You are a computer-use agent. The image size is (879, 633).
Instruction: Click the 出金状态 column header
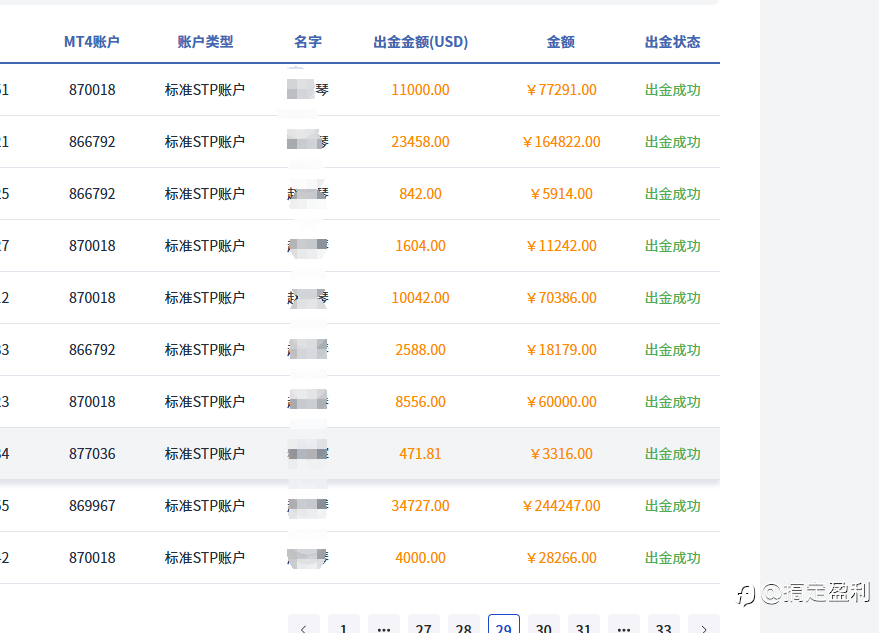[x=673, y=42]
